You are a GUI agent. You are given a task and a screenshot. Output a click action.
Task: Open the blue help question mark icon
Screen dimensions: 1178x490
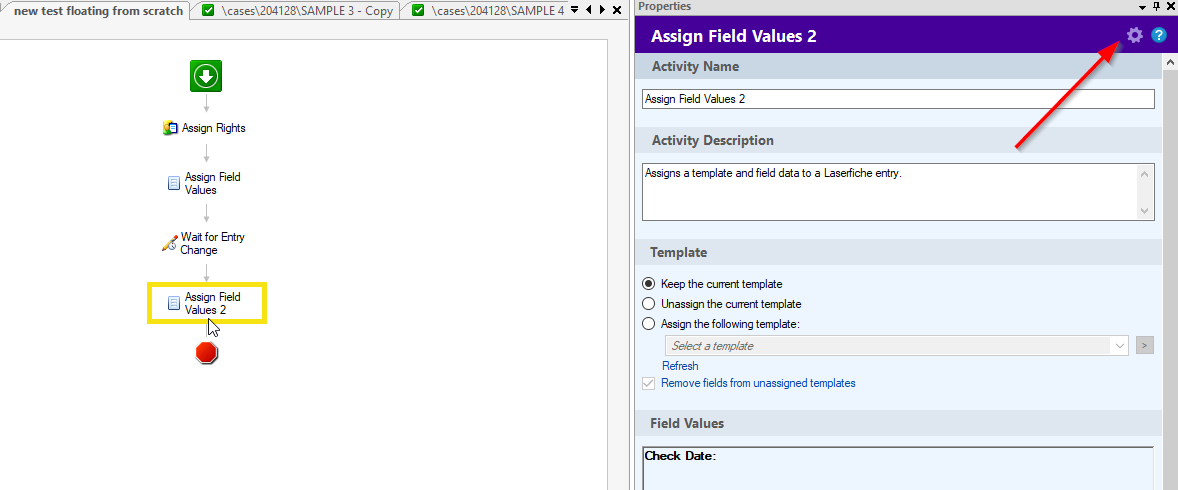pos(1159,35)
